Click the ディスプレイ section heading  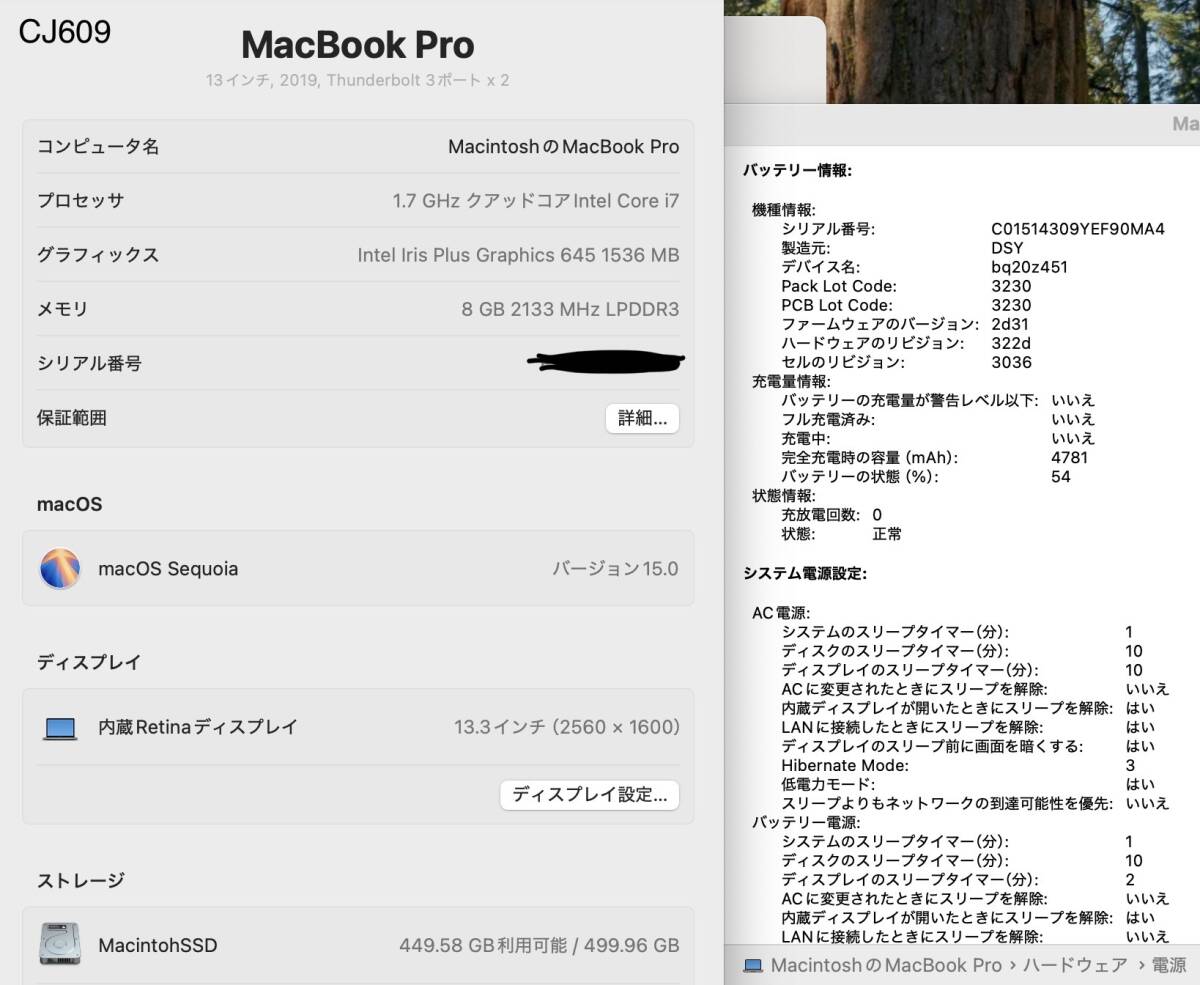[89, 662]
